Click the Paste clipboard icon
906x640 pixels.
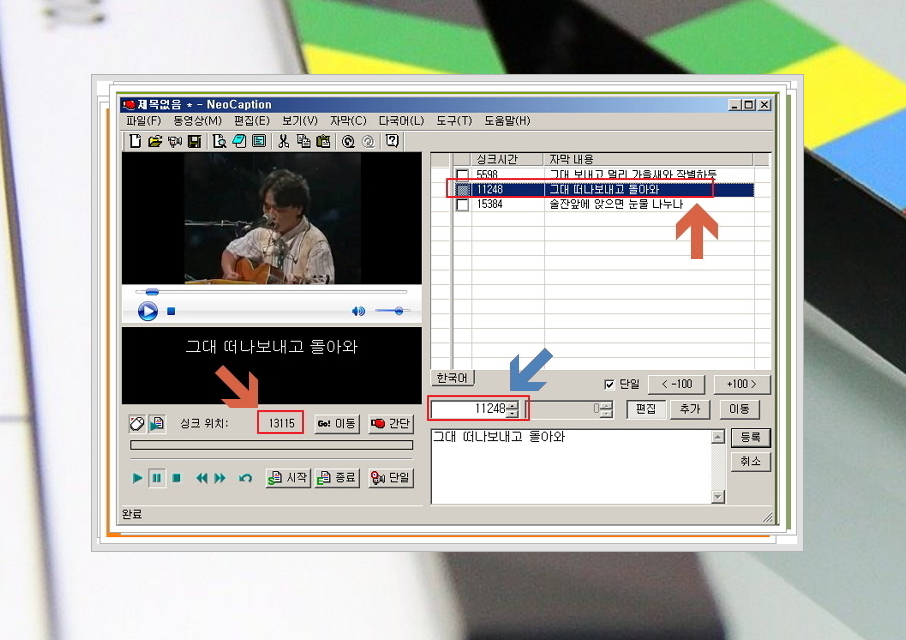(x=324, y=141)
